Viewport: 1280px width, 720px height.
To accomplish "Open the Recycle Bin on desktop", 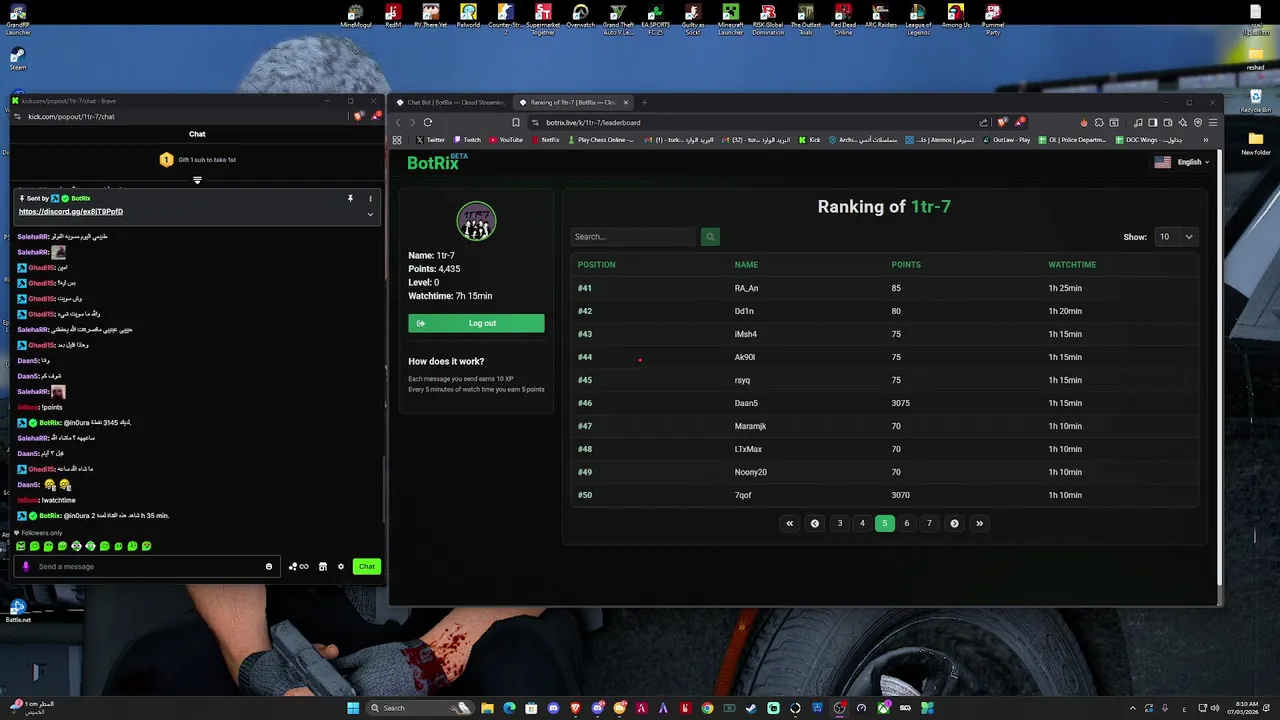I will [x=1256, y=100].
